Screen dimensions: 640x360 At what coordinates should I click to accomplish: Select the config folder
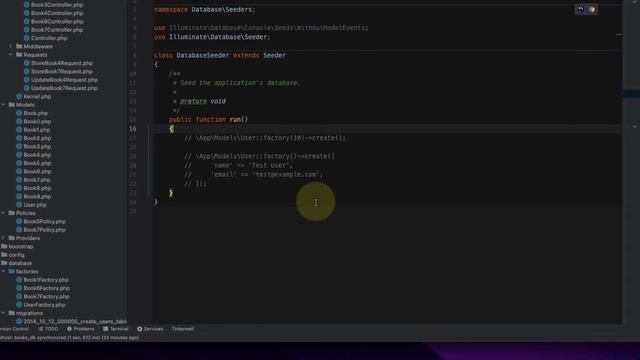(13, 255)
